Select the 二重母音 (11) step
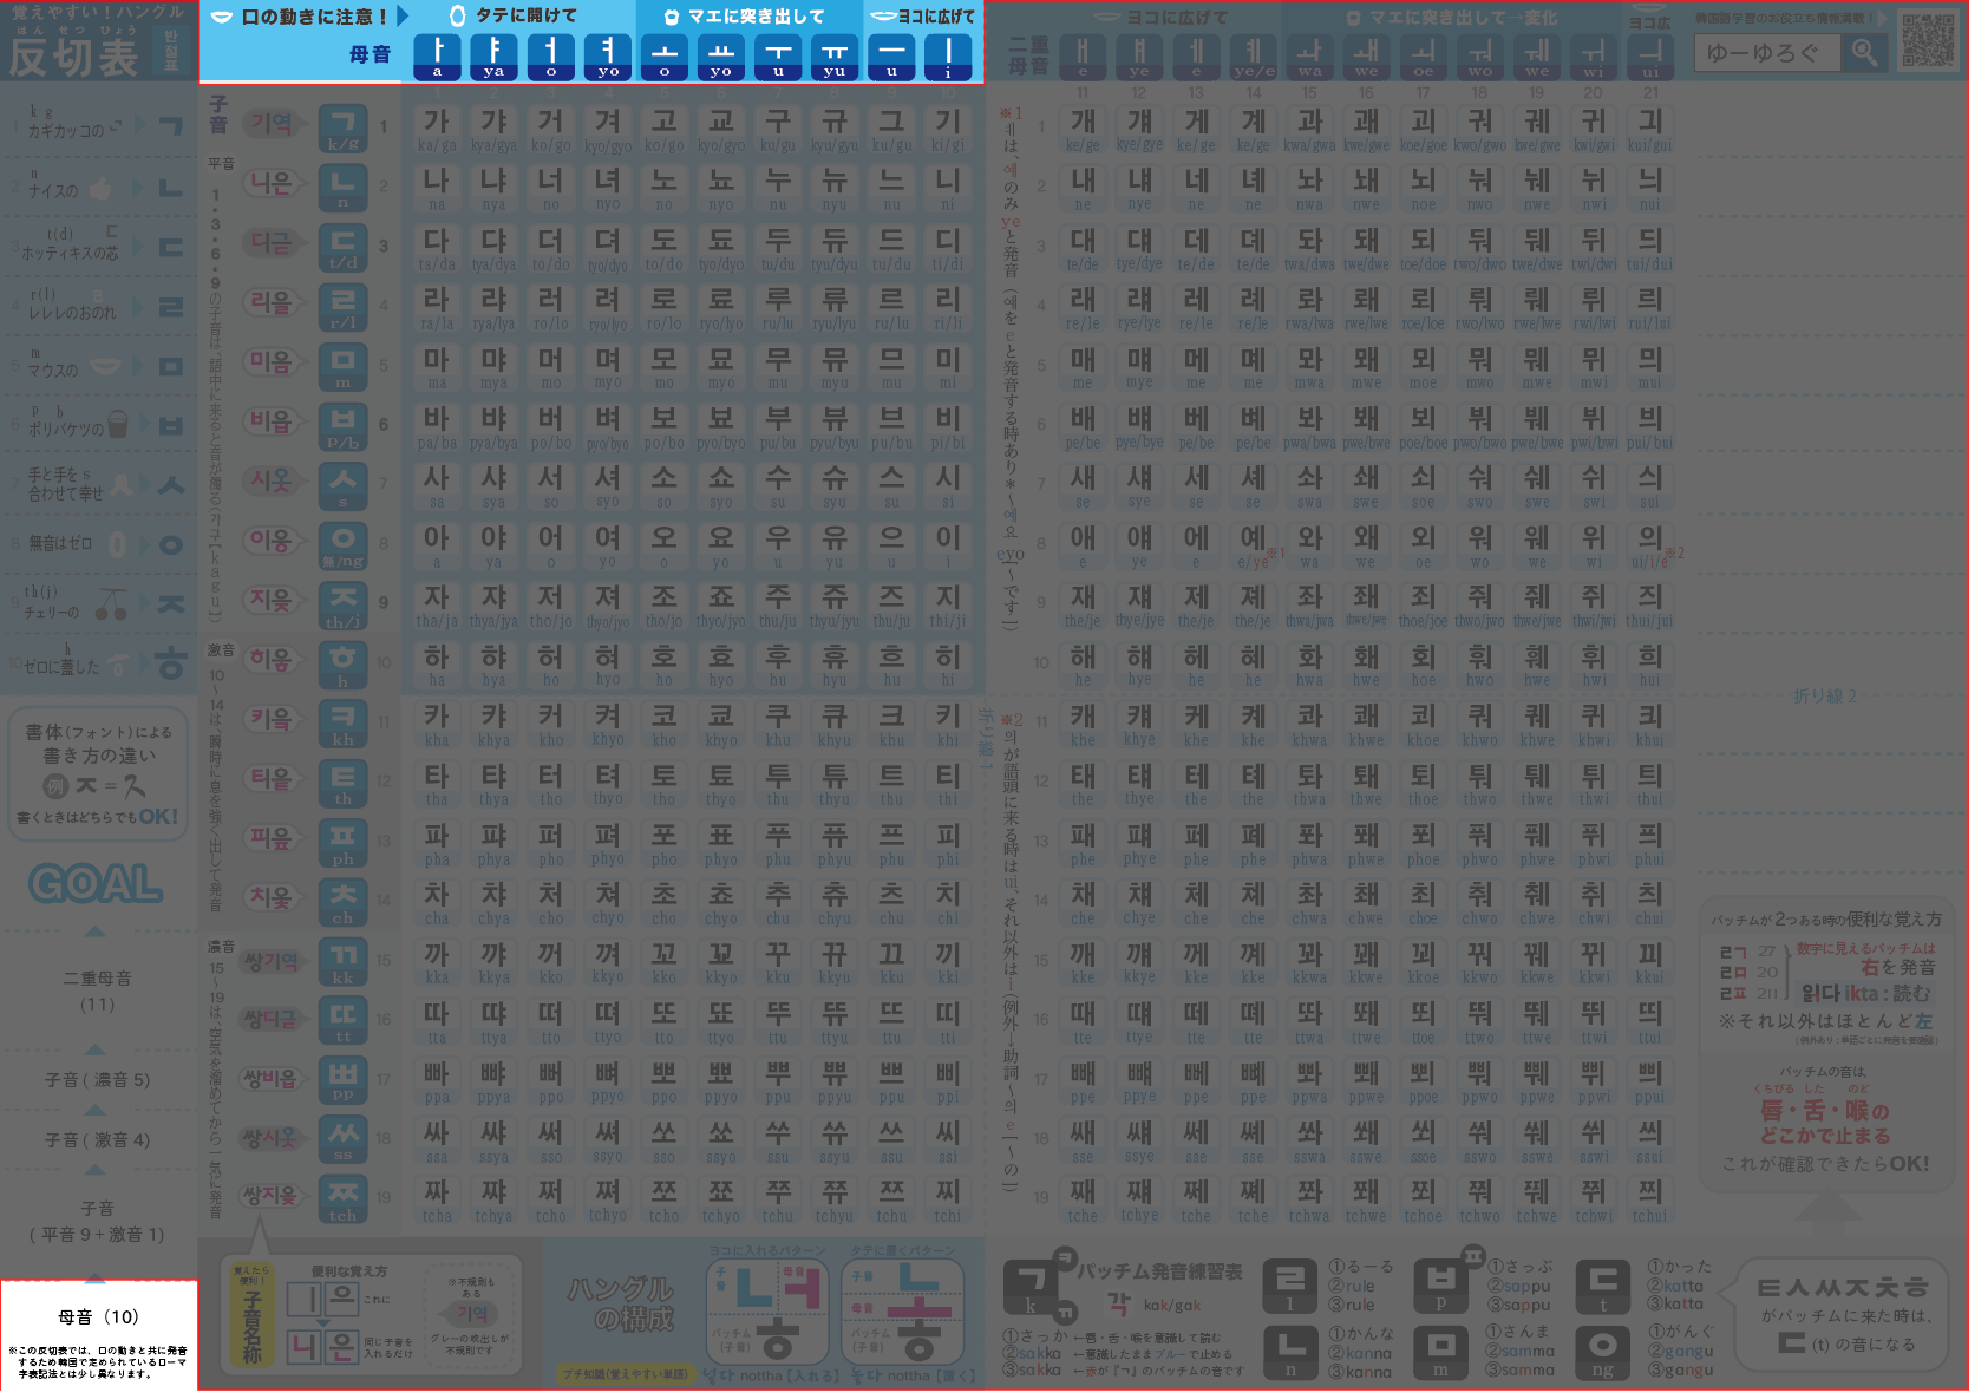 tap(97, 990)
